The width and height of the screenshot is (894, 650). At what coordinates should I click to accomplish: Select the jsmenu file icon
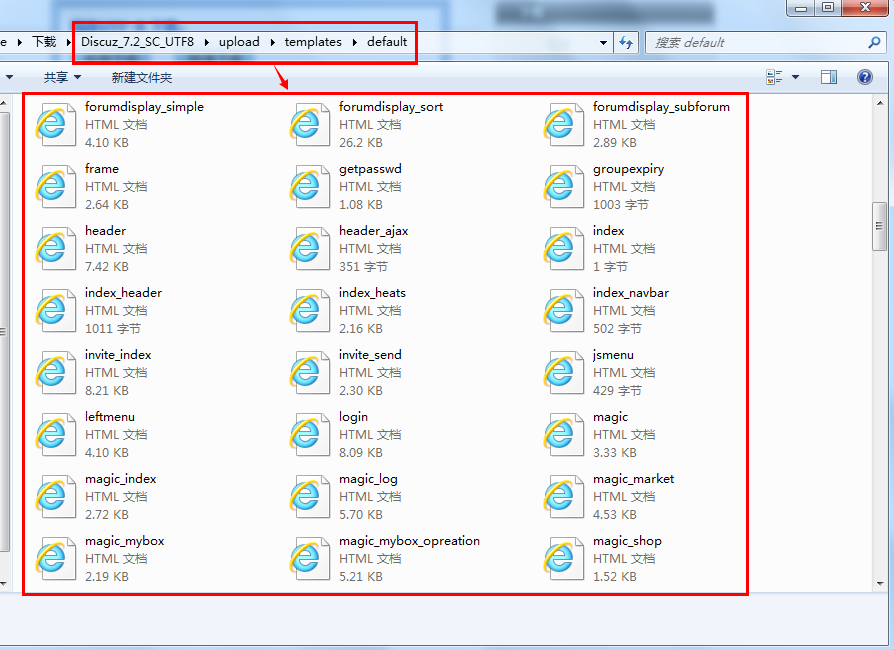click(x=563, y=373)
